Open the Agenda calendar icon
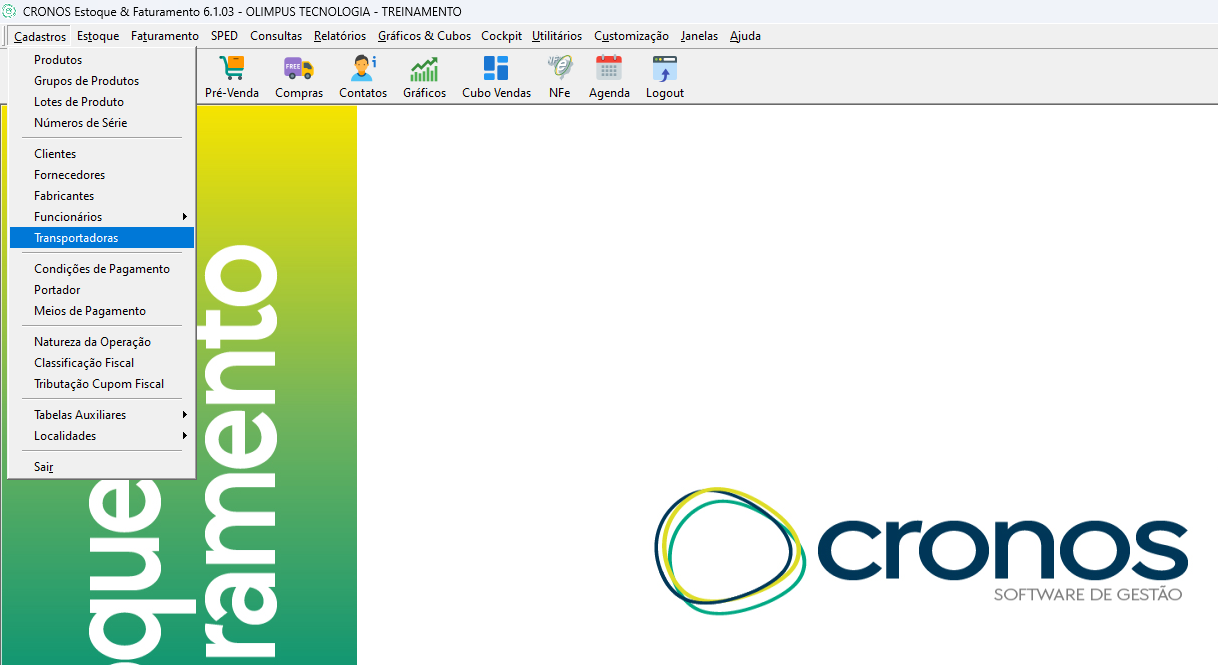Image resolution: width=1218 pixels, height=665 pixels. [609, 68]
